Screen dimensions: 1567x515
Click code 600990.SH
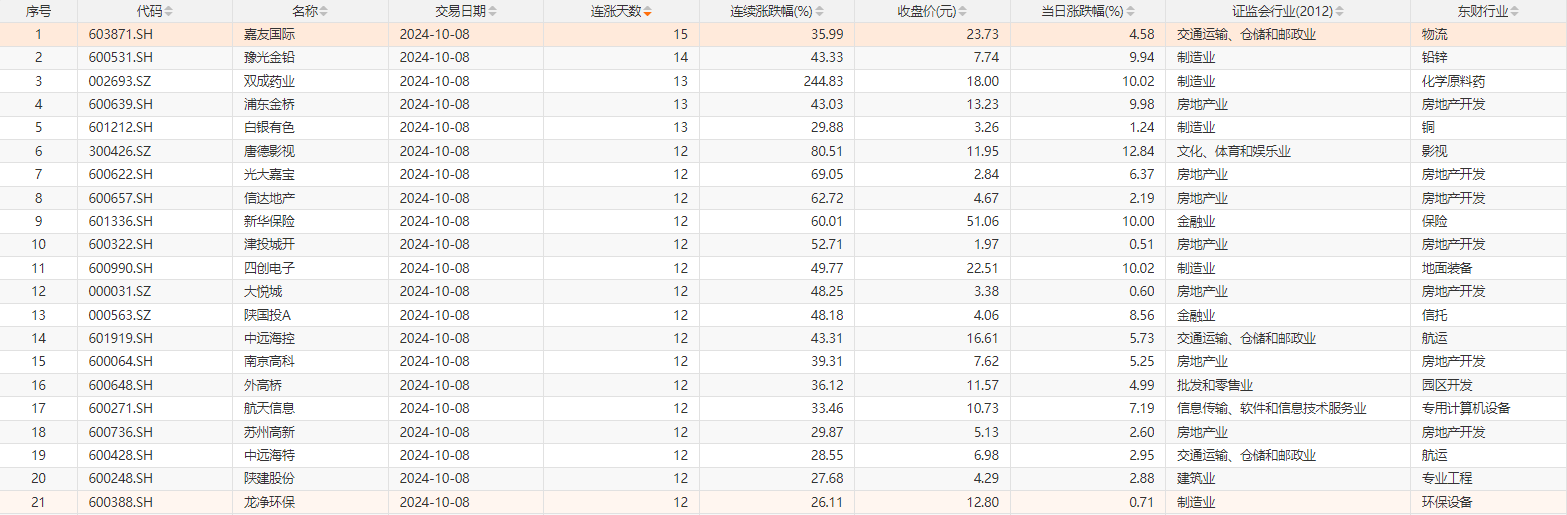point(121,268)
